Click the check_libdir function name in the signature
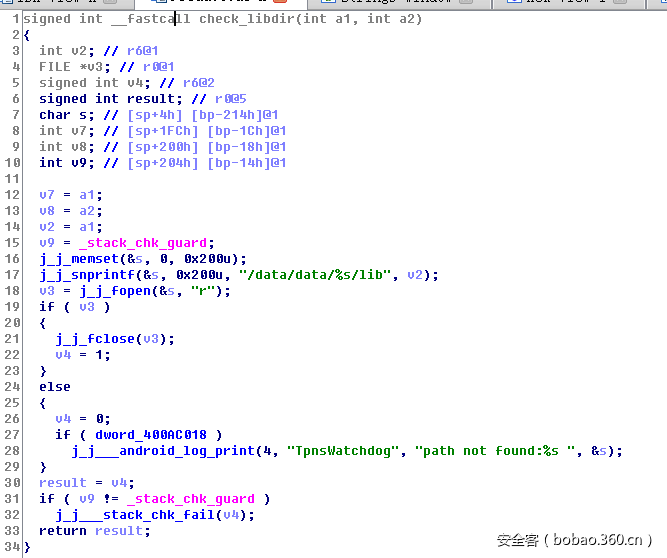 click(x=247, y=19)
